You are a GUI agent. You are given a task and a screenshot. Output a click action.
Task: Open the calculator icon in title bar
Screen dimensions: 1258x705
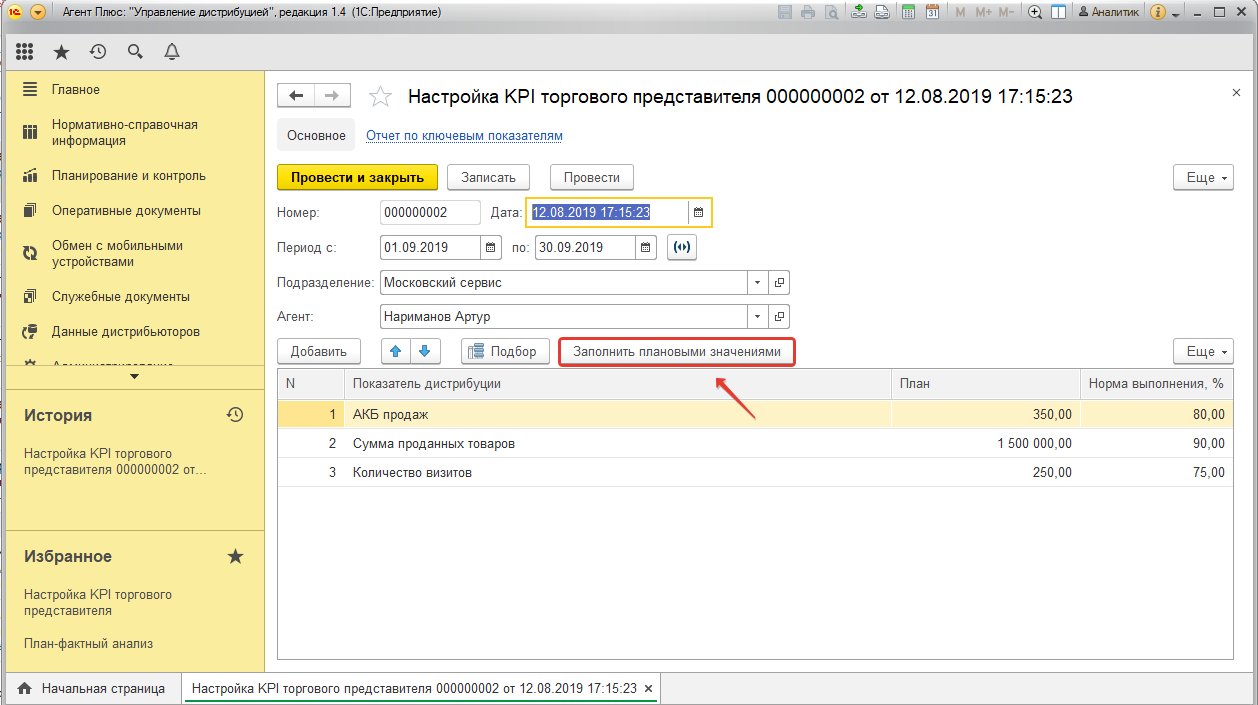click(x=909, y=12)
